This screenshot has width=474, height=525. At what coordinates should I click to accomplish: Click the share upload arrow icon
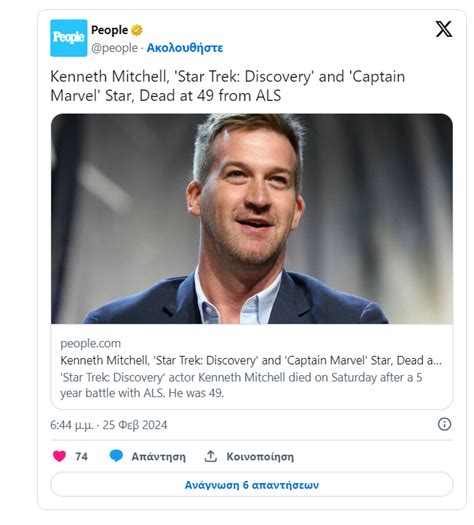211,456
